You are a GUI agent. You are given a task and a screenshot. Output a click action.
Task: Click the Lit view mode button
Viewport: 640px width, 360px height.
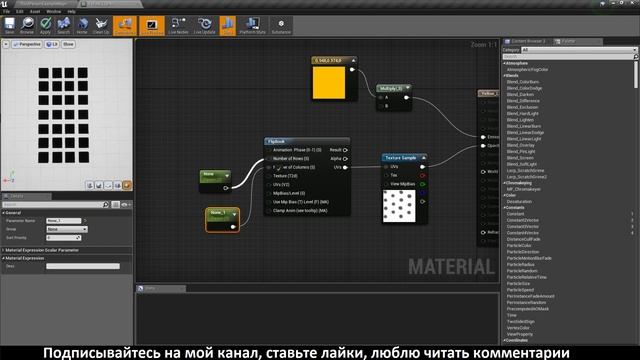click(x=52, y=44)
